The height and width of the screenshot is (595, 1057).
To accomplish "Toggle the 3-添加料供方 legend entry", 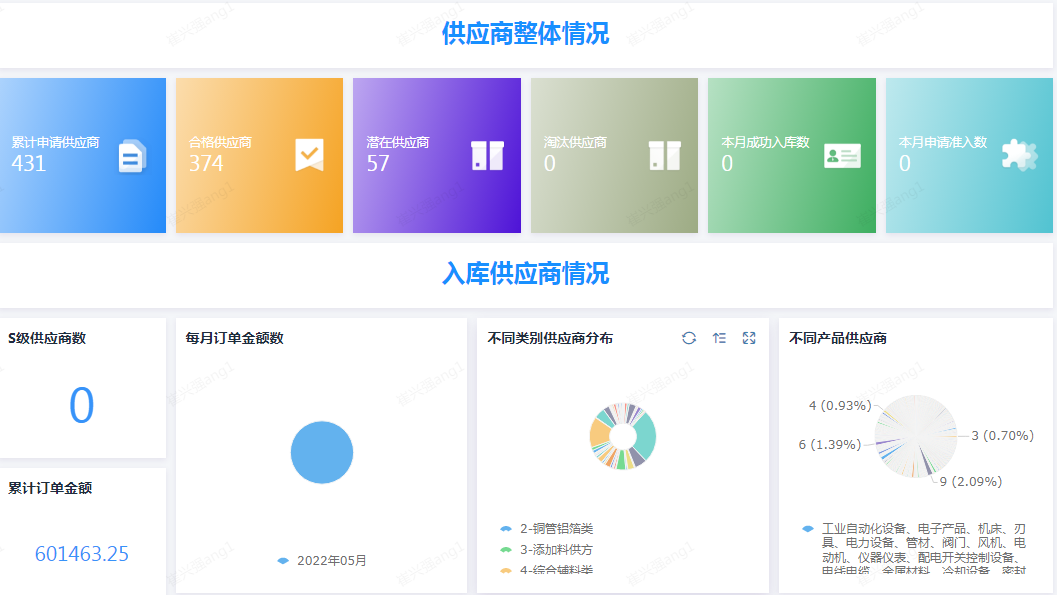I will 546,550.
